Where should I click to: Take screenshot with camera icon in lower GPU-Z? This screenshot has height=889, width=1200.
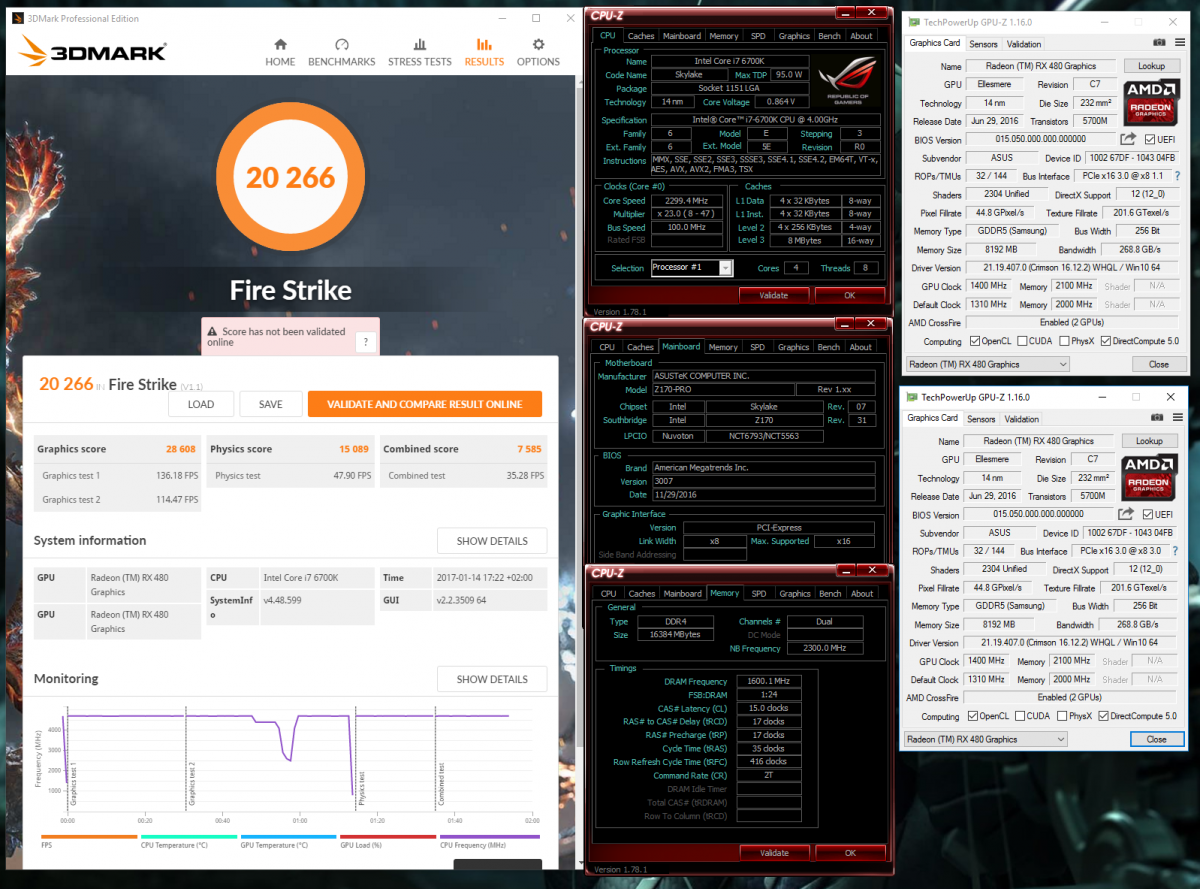click(1159, 418)
